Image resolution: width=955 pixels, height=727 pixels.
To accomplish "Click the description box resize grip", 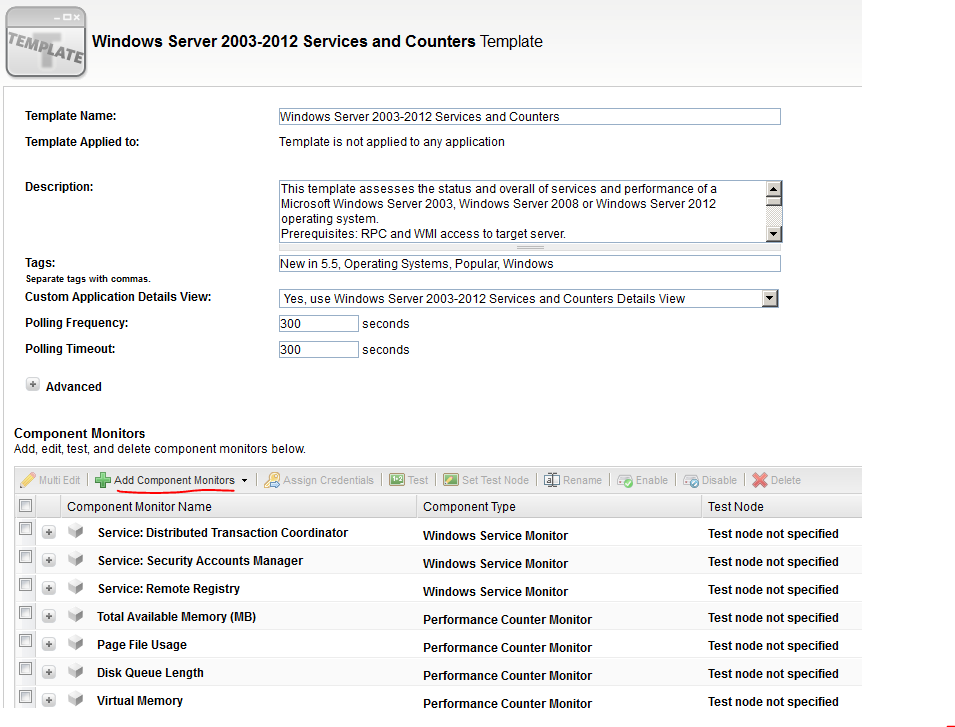I will 530,248.
